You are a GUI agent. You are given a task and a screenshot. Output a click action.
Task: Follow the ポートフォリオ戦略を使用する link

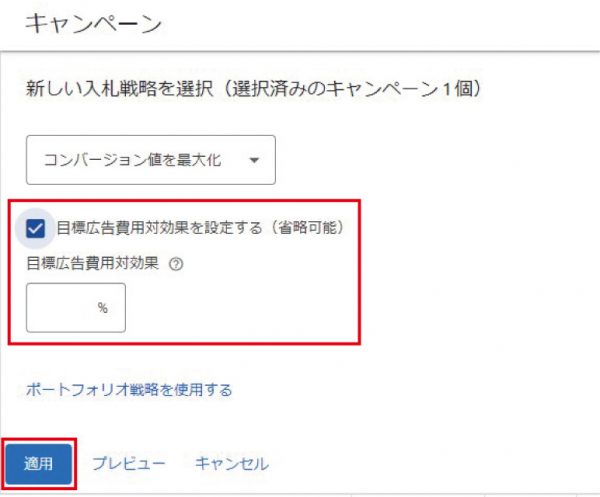pos(129,390)
